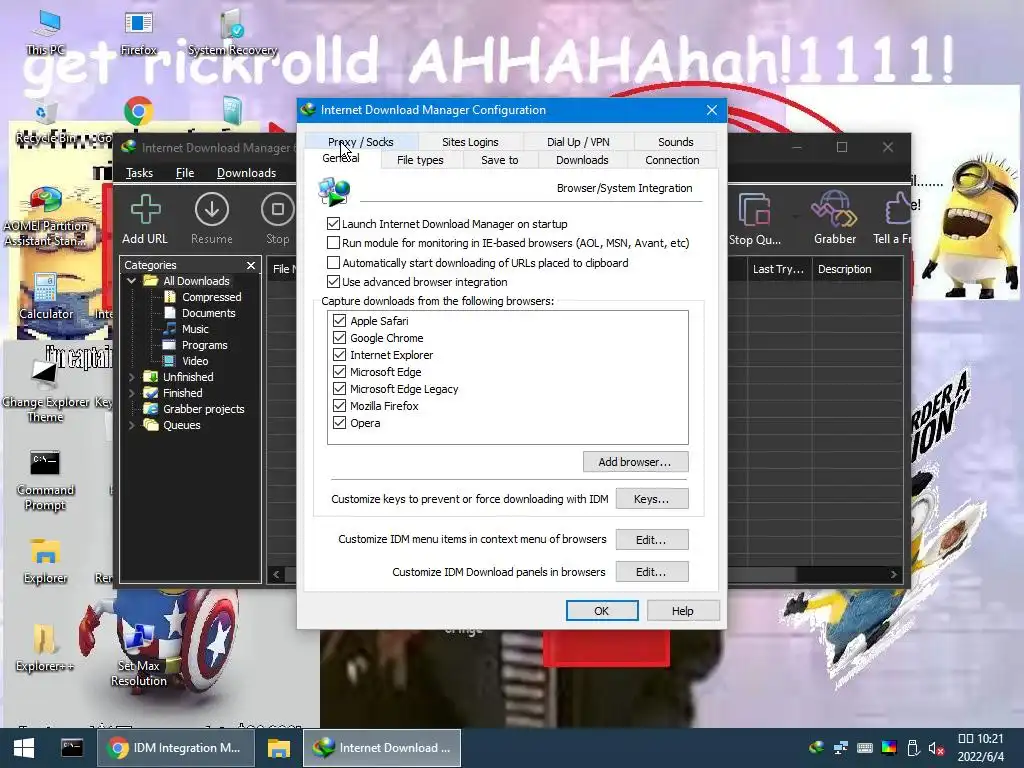This screenshot has height=768, width=1024.
Task: Close the Categories panel
Action: coord(251,264)
